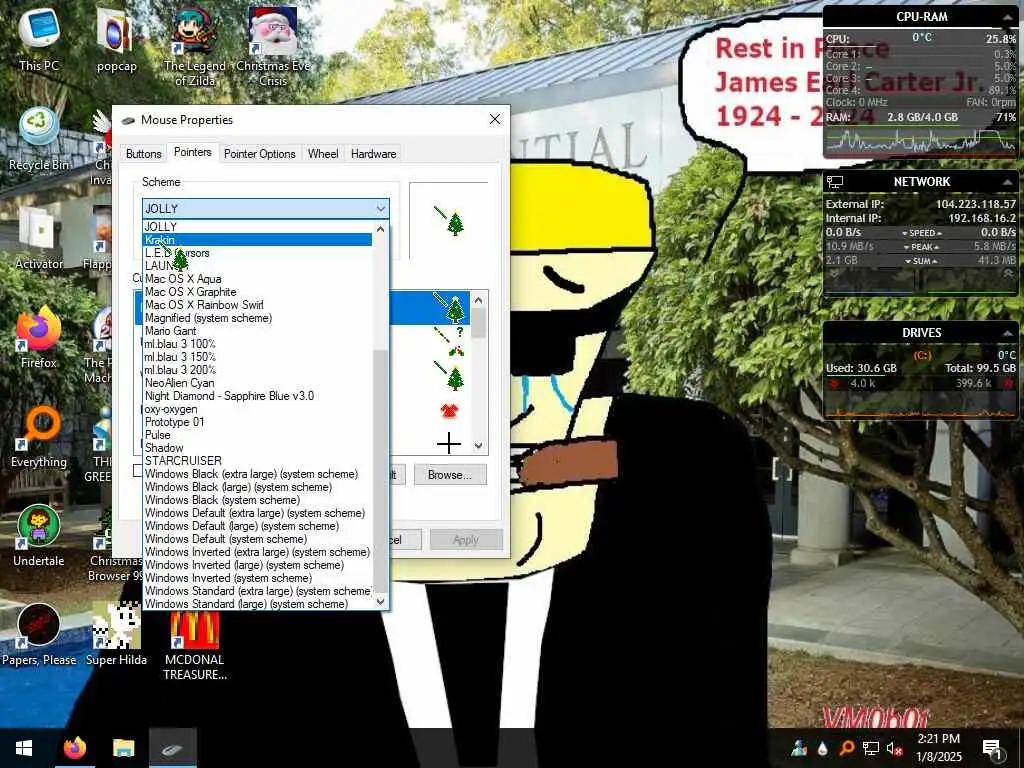This screenshot has width=1024, height=768.
Task: Click the Mouse Properties taskbar button
Action: 172,748
